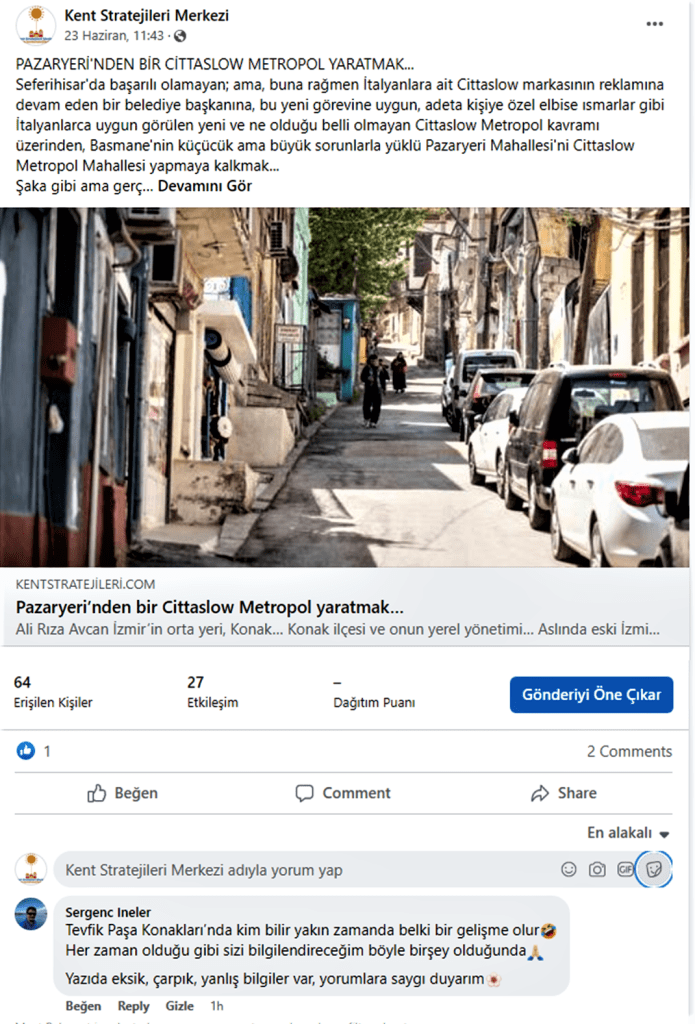Reply to Sergenc Ineler's comment
695x1024 pixels.
pos(133,1006)
